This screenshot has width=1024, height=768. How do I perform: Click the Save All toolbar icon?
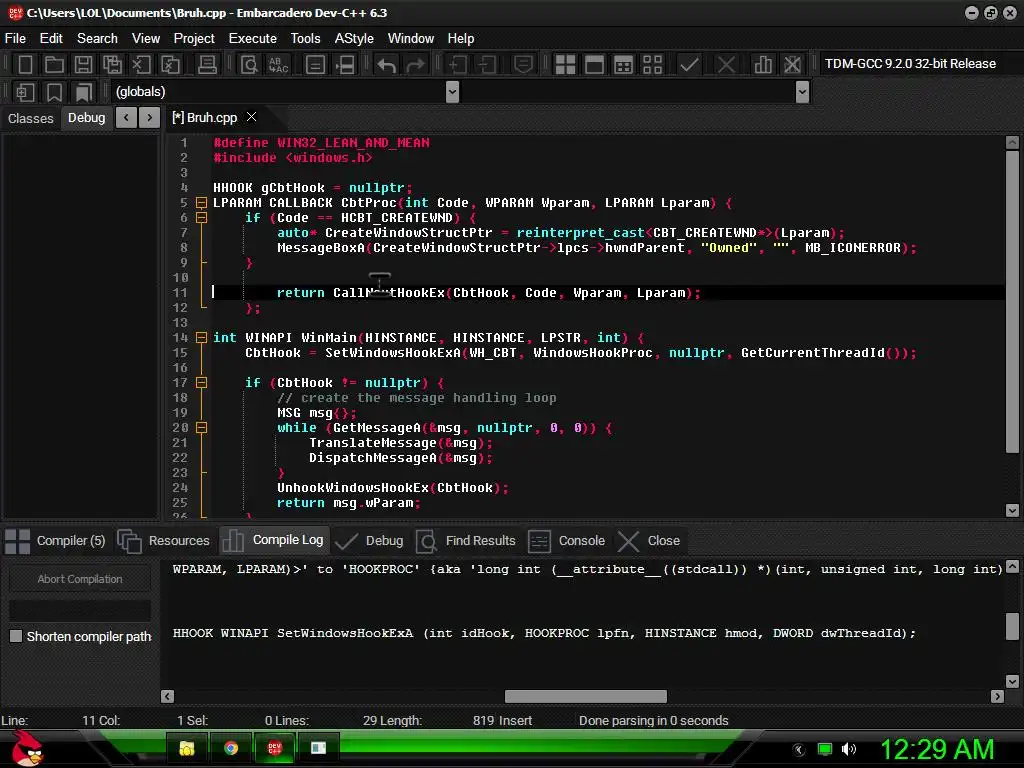click(112, 64)
